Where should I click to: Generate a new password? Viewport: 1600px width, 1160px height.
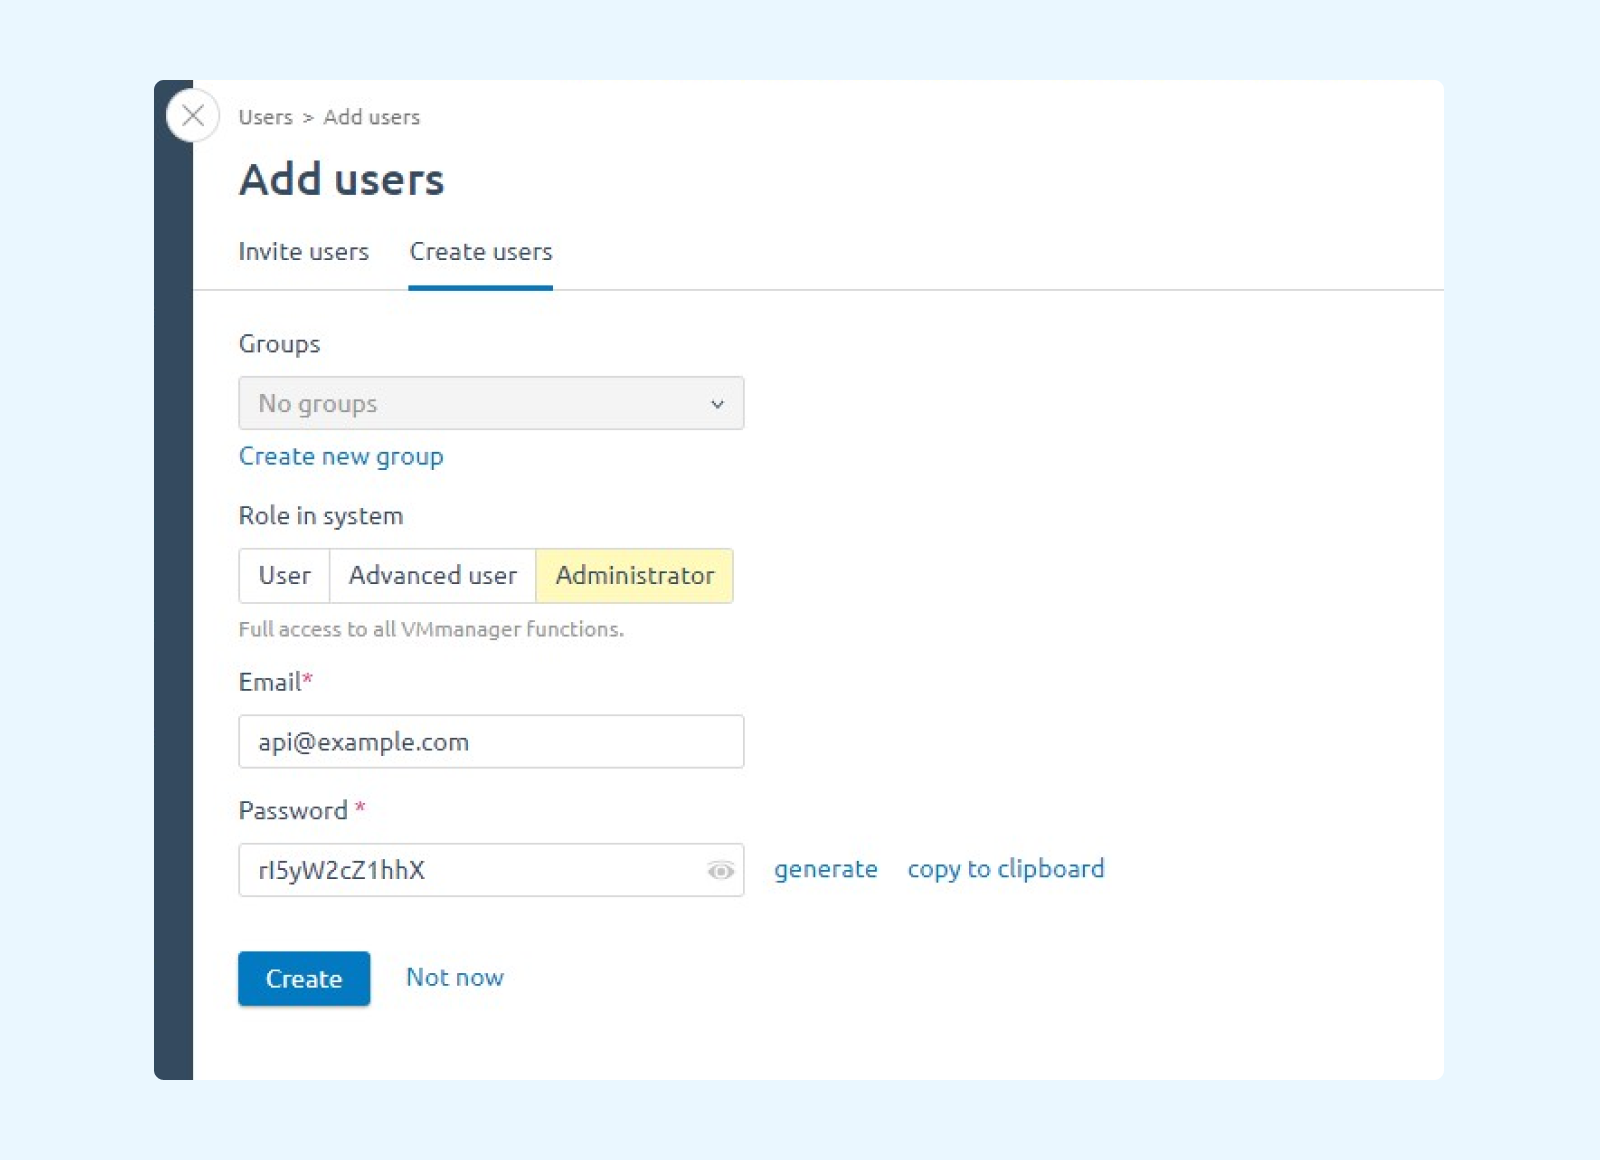tap(826, 869)
